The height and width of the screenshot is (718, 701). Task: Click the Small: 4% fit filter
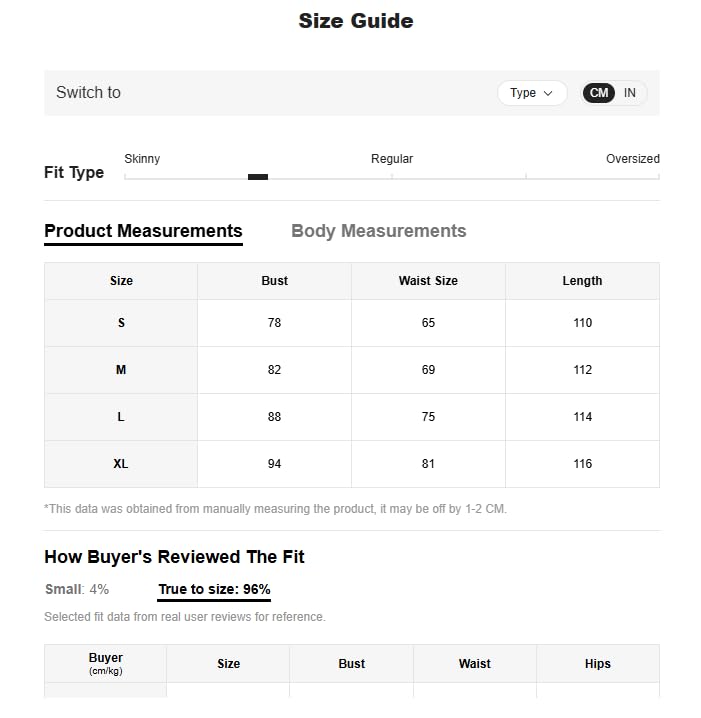click(77, 589)
